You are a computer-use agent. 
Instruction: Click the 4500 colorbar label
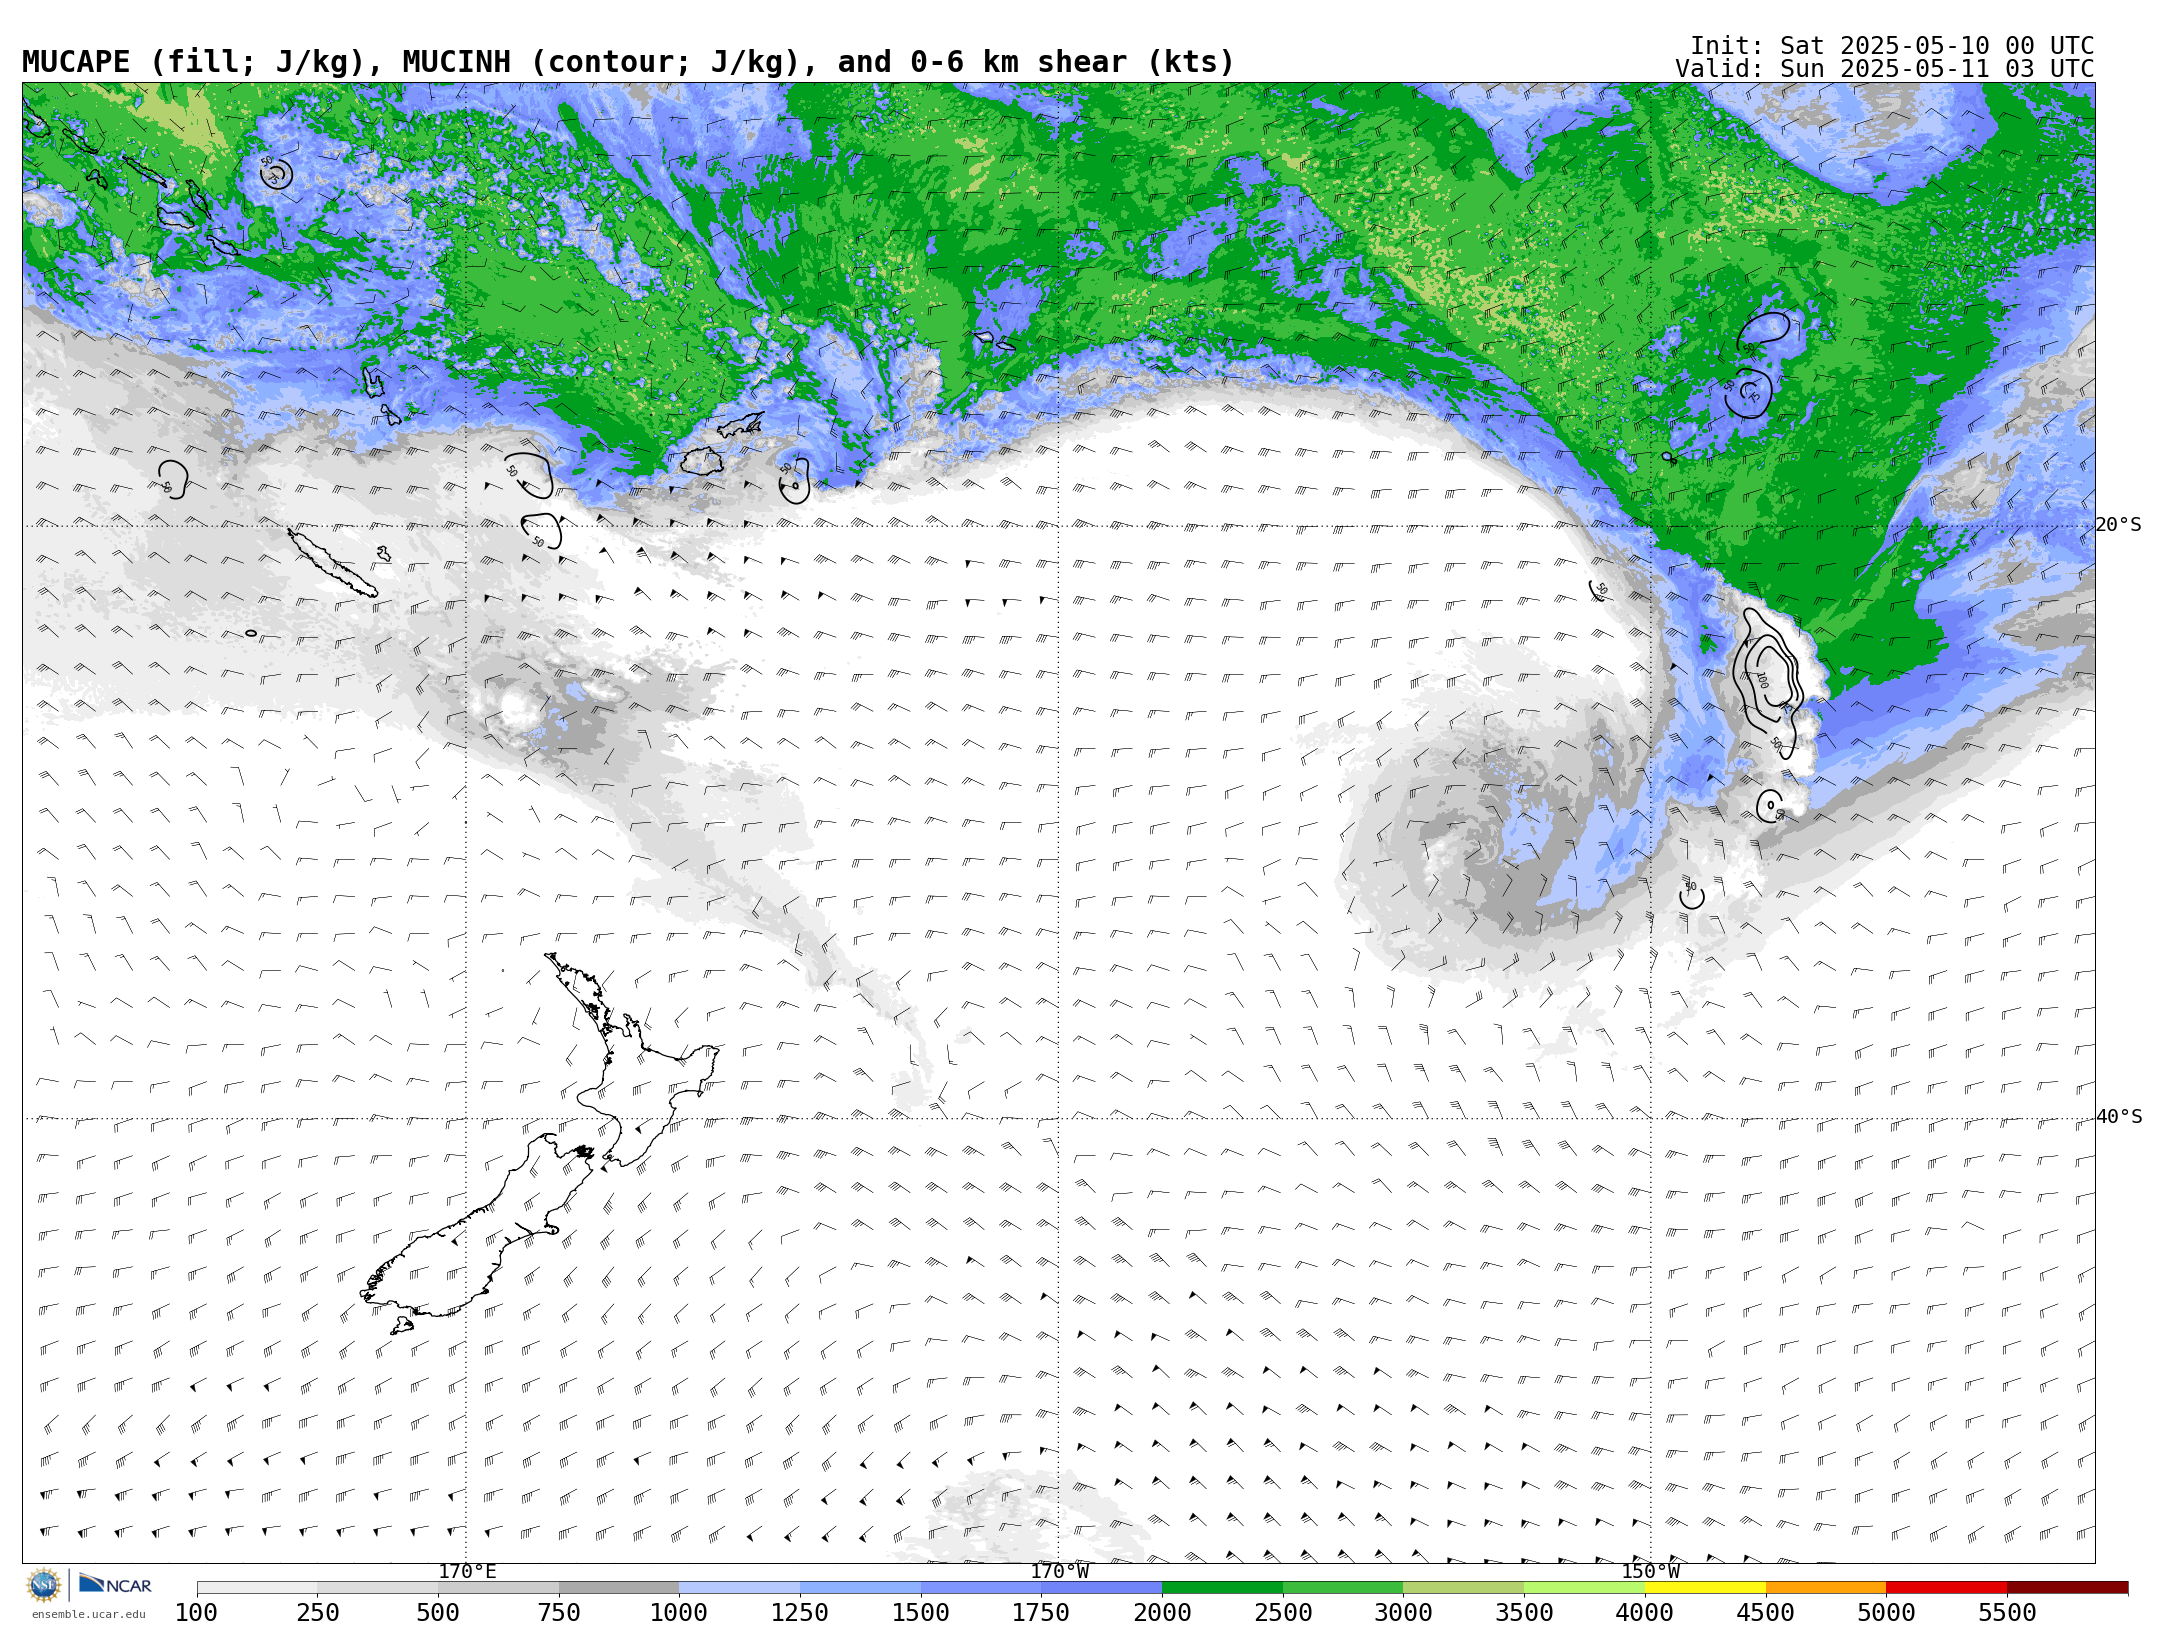1765,1612
